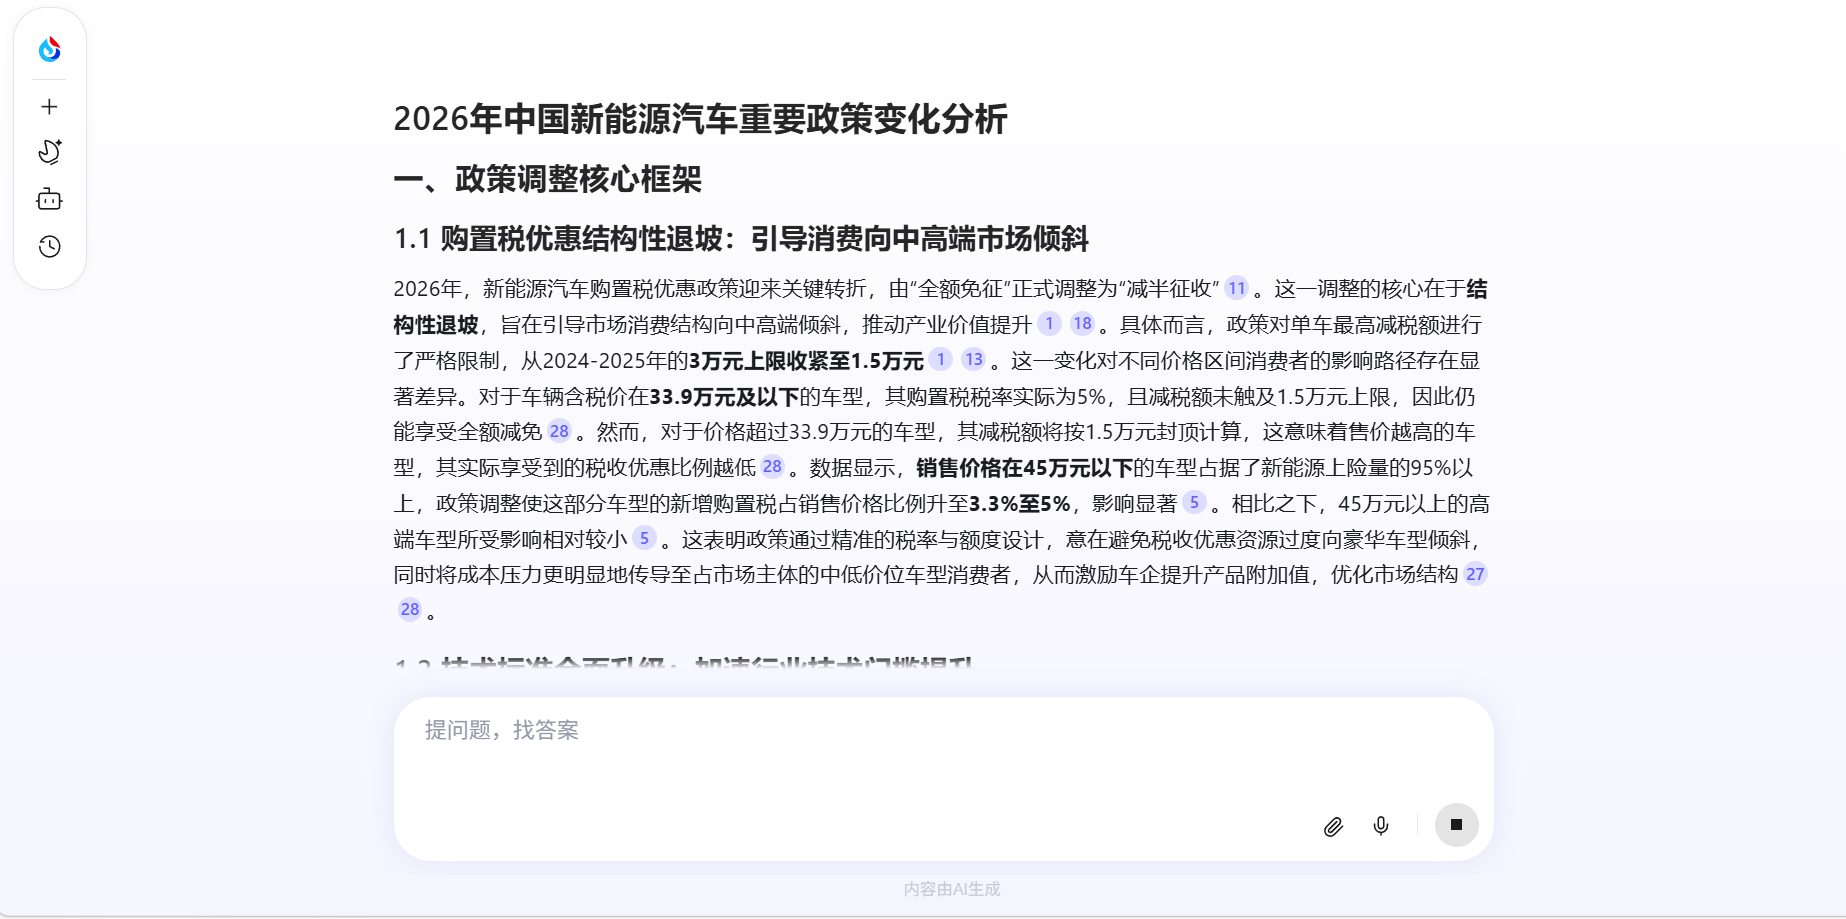
Task: Open the bird-shaped icon in the sidebar
Action: coord(49,152)
